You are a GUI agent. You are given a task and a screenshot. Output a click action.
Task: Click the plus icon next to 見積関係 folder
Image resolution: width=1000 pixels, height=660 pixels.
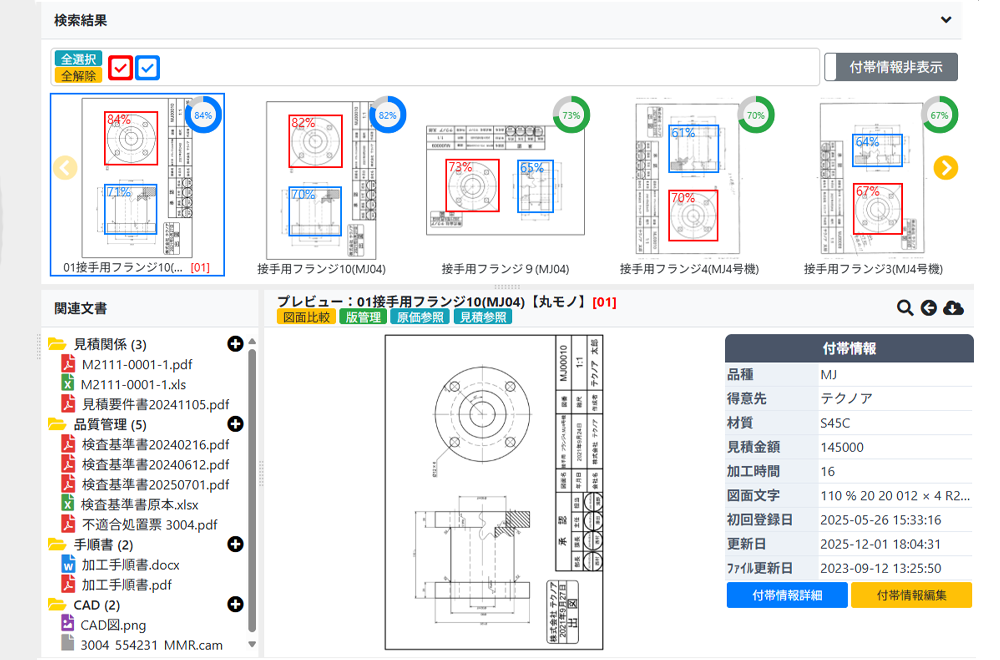[x=235, y=344]
